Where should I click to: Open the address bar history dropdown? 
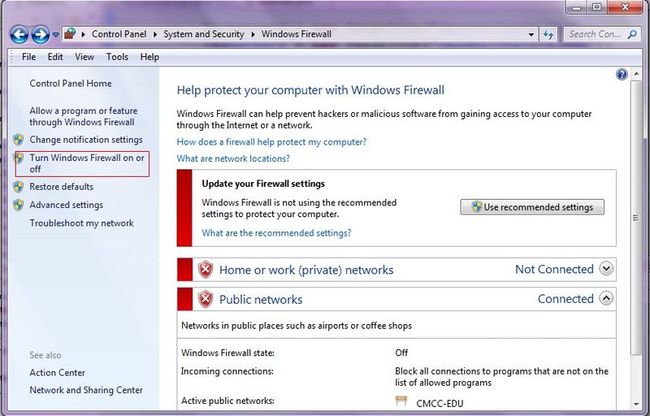531,34
